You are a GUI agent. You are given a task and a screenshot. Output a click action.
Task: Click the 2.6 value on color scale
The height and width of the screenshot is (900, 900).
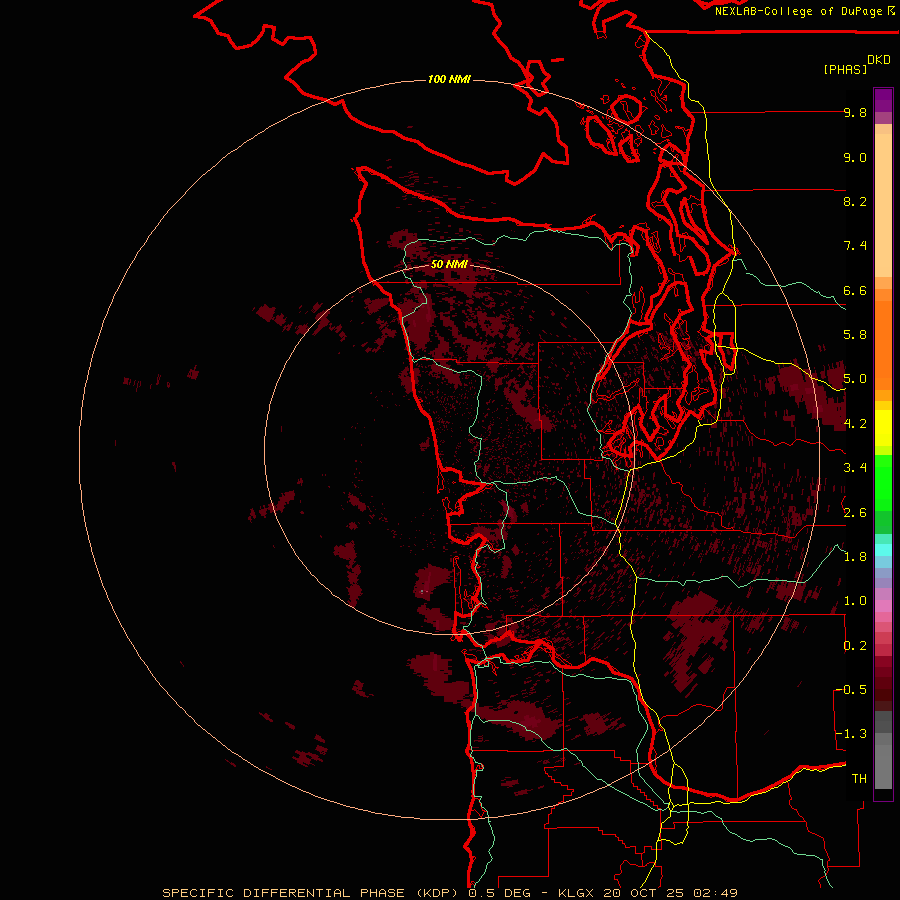[x=855, y=513]
